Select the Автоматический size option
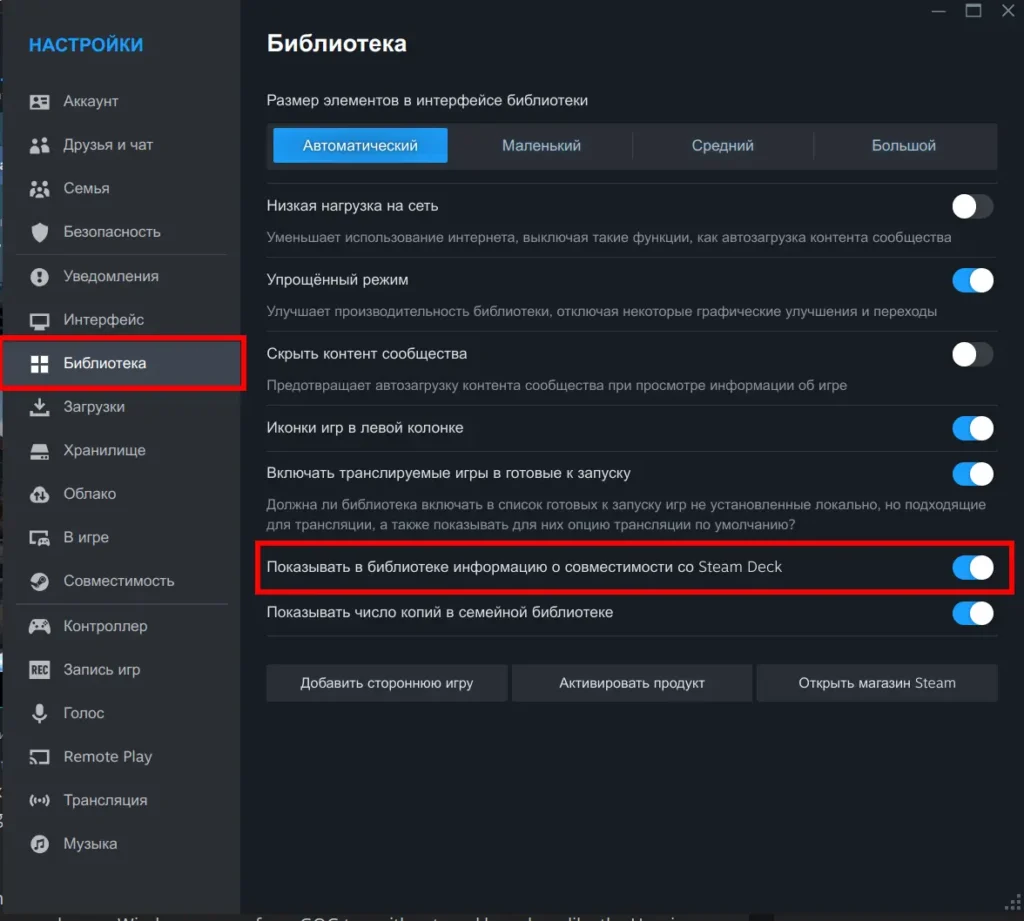Screen dimensions: 1024x921 click(x=360, y=146)
